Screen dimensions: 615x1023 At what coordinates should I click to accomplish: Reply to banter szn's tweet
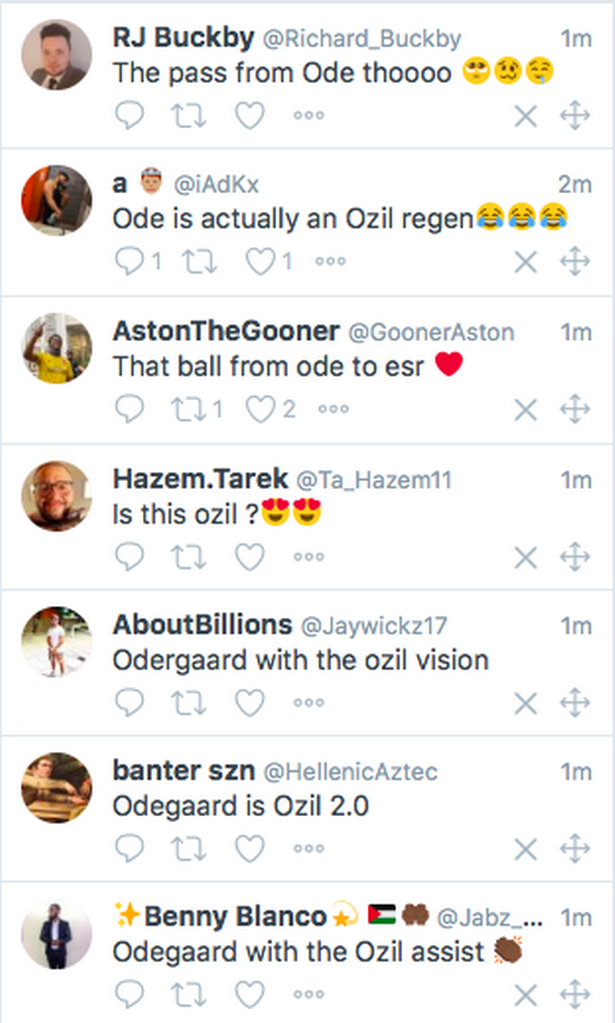[x=130, y=849]
